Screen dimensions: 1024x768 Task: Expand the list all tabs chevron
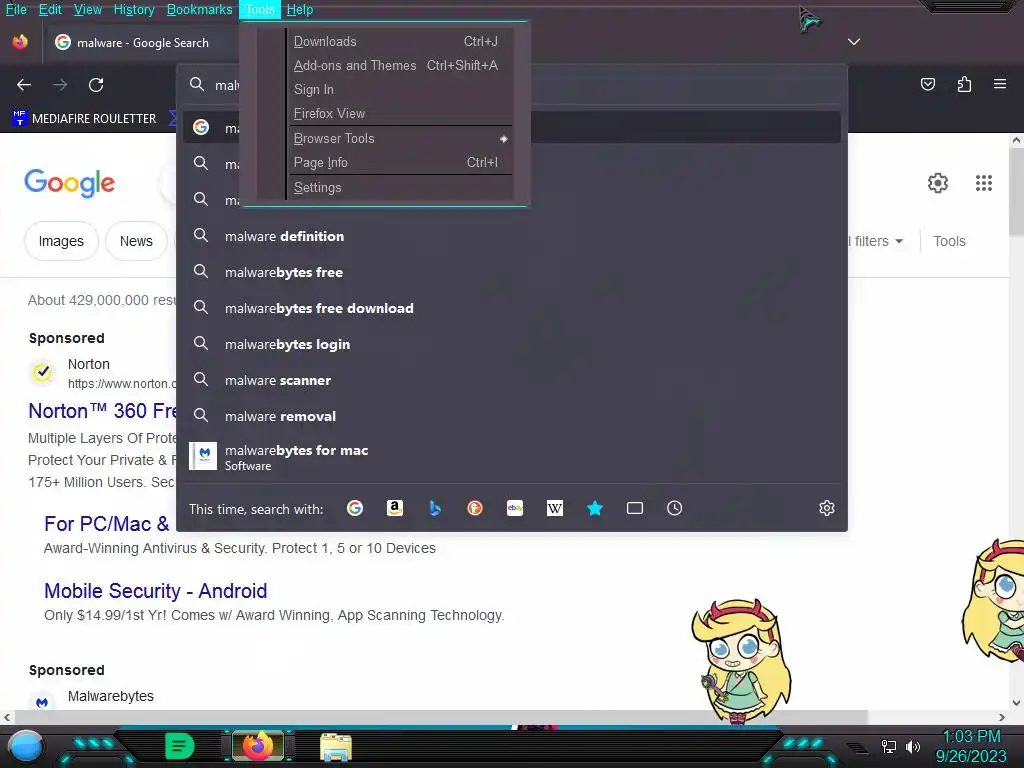(854, 42)
